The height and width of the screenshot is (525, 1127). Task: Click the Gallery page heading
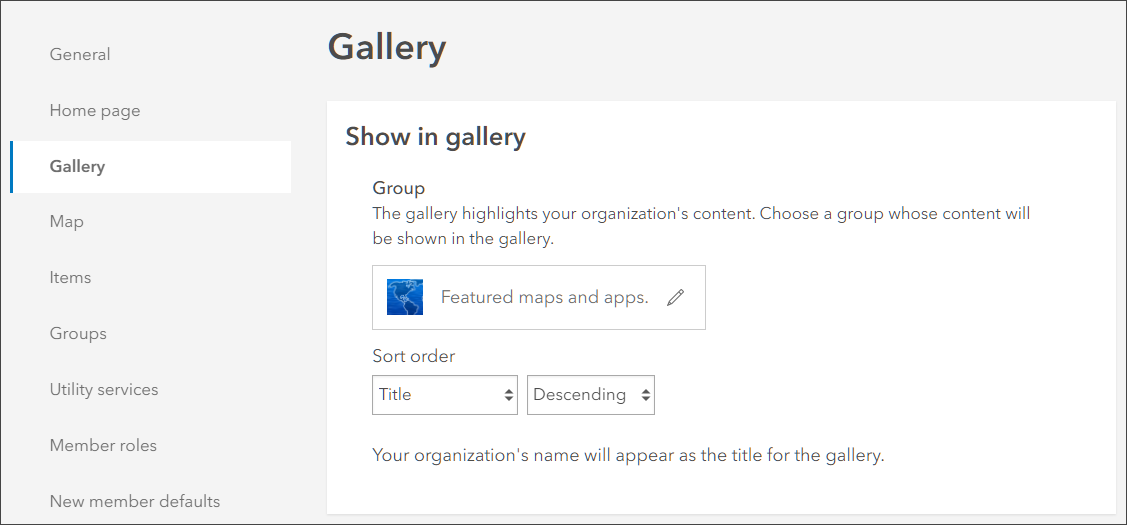[387, 47]
